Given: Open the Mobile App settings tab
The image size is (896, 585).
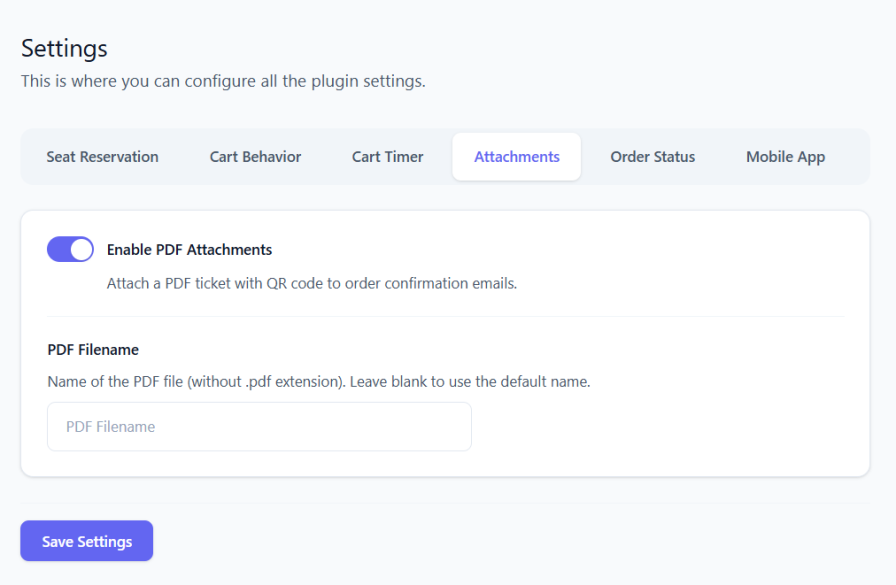Looking at the screenshot, I should tap(785, 157).
